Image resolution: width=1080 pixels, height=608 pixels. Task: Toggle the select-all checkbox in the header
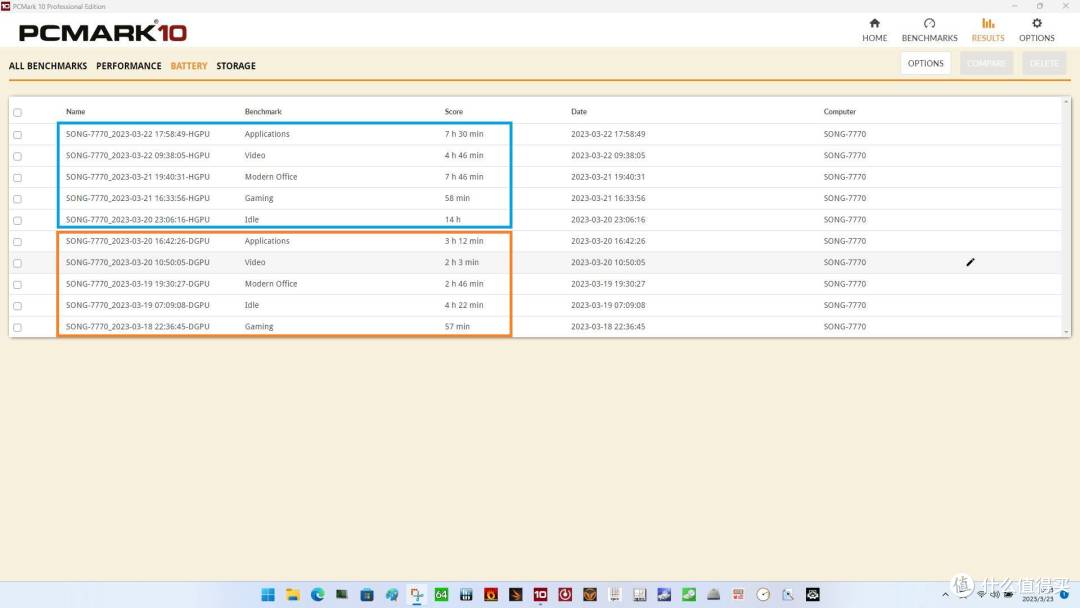tap(17, 112)
